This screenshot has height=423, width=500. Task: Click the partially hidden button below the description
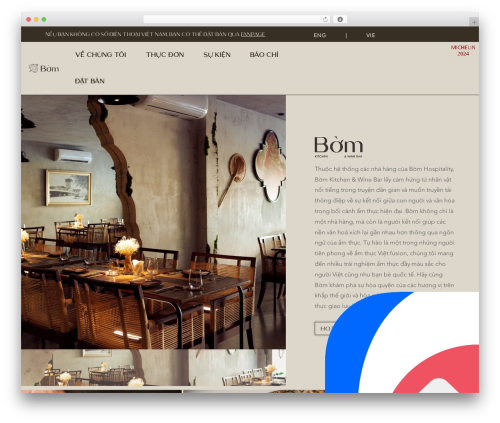click(x=322, y=329)
